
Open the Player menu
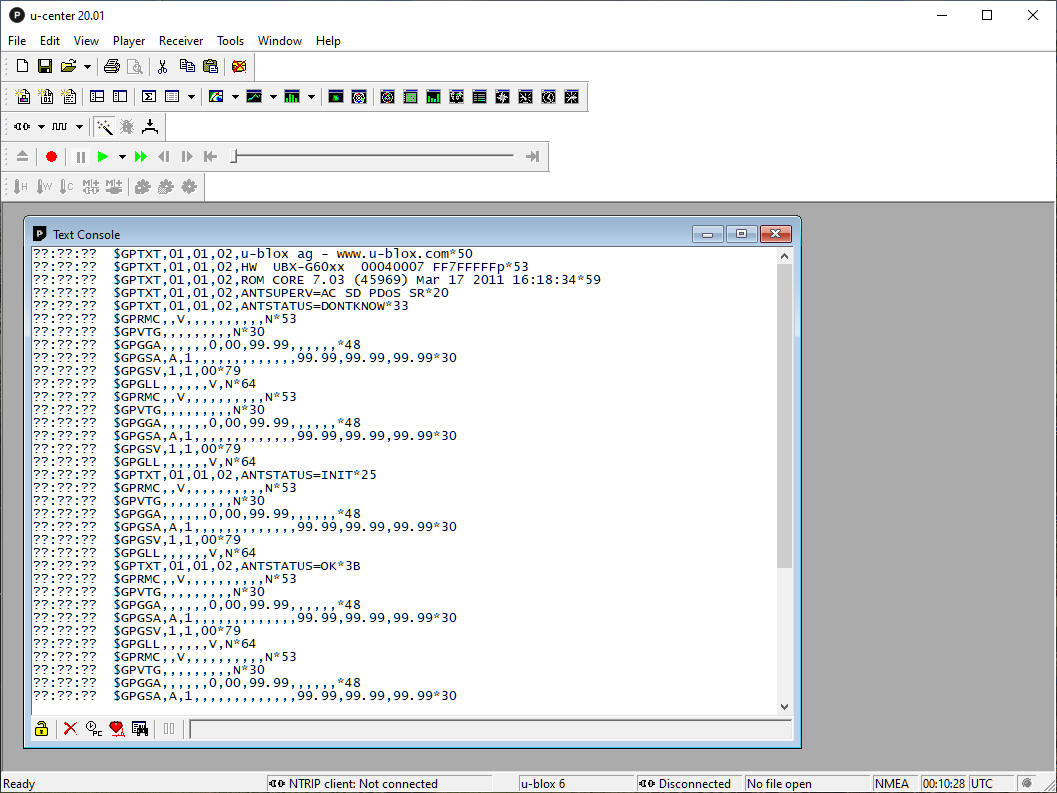pos(129,40)
